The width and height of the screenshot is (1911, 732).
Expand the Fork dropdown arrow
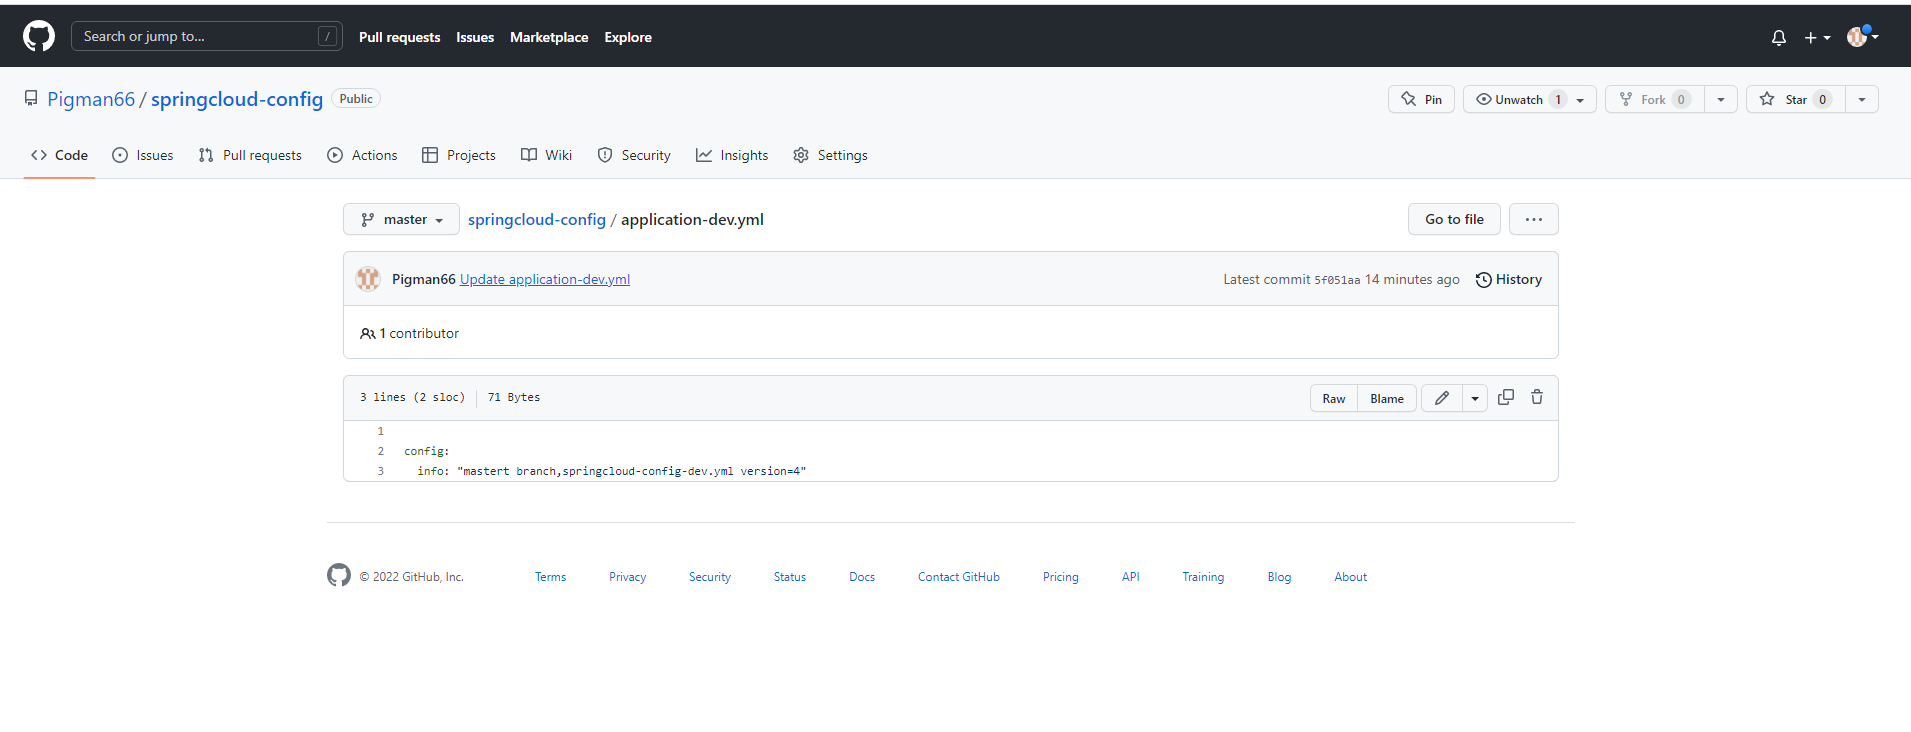tap(1721, 99)
